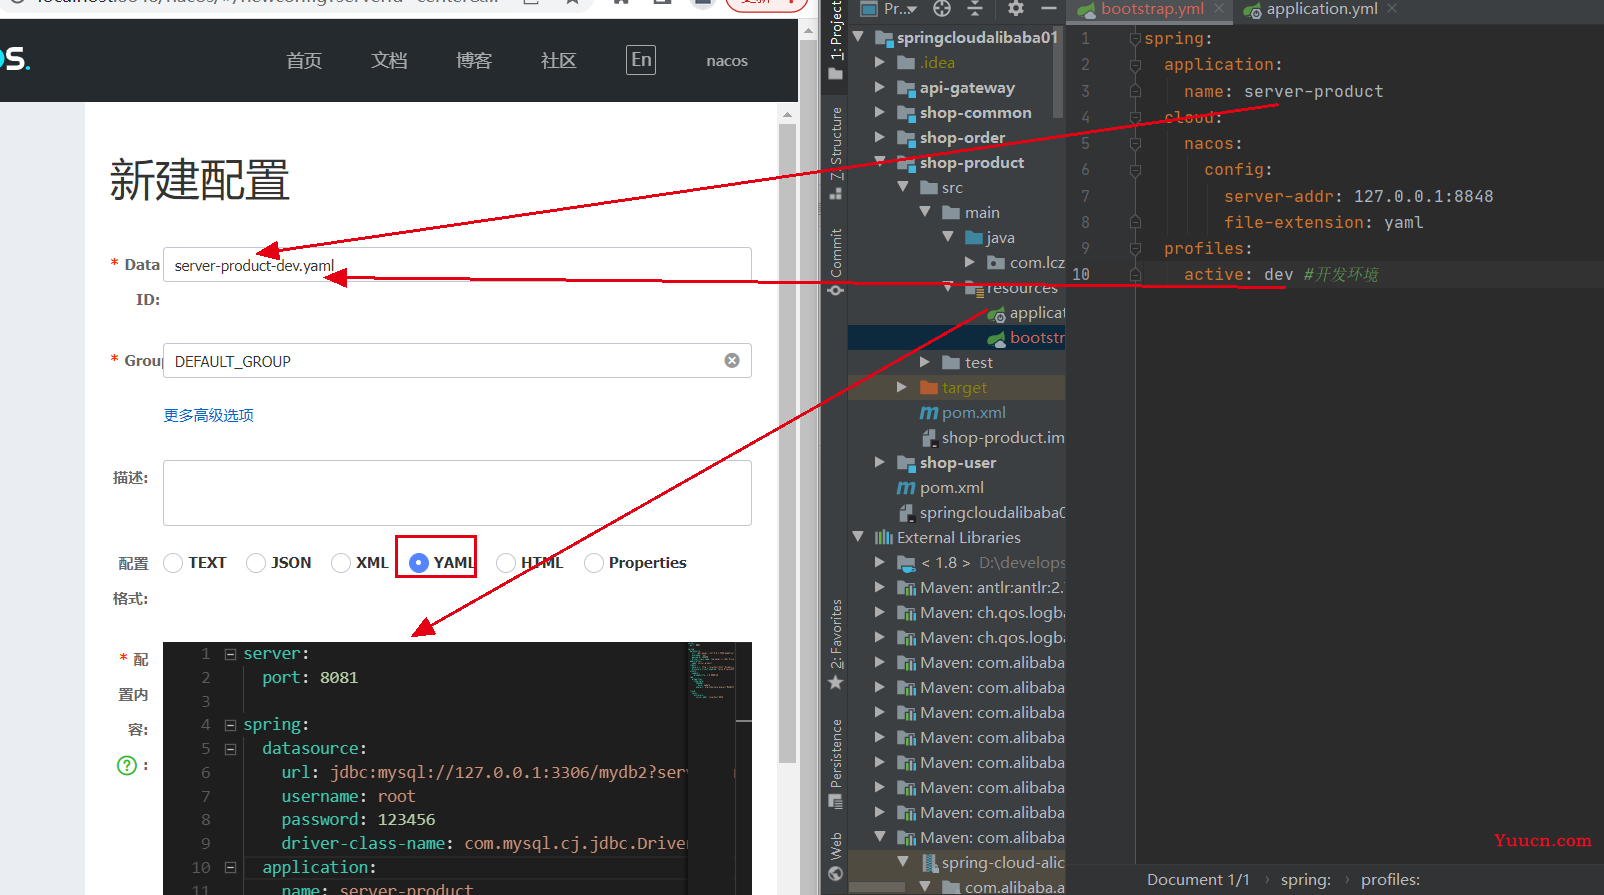Fold the server: block in Nacos editor

click(x=230, y=654)
